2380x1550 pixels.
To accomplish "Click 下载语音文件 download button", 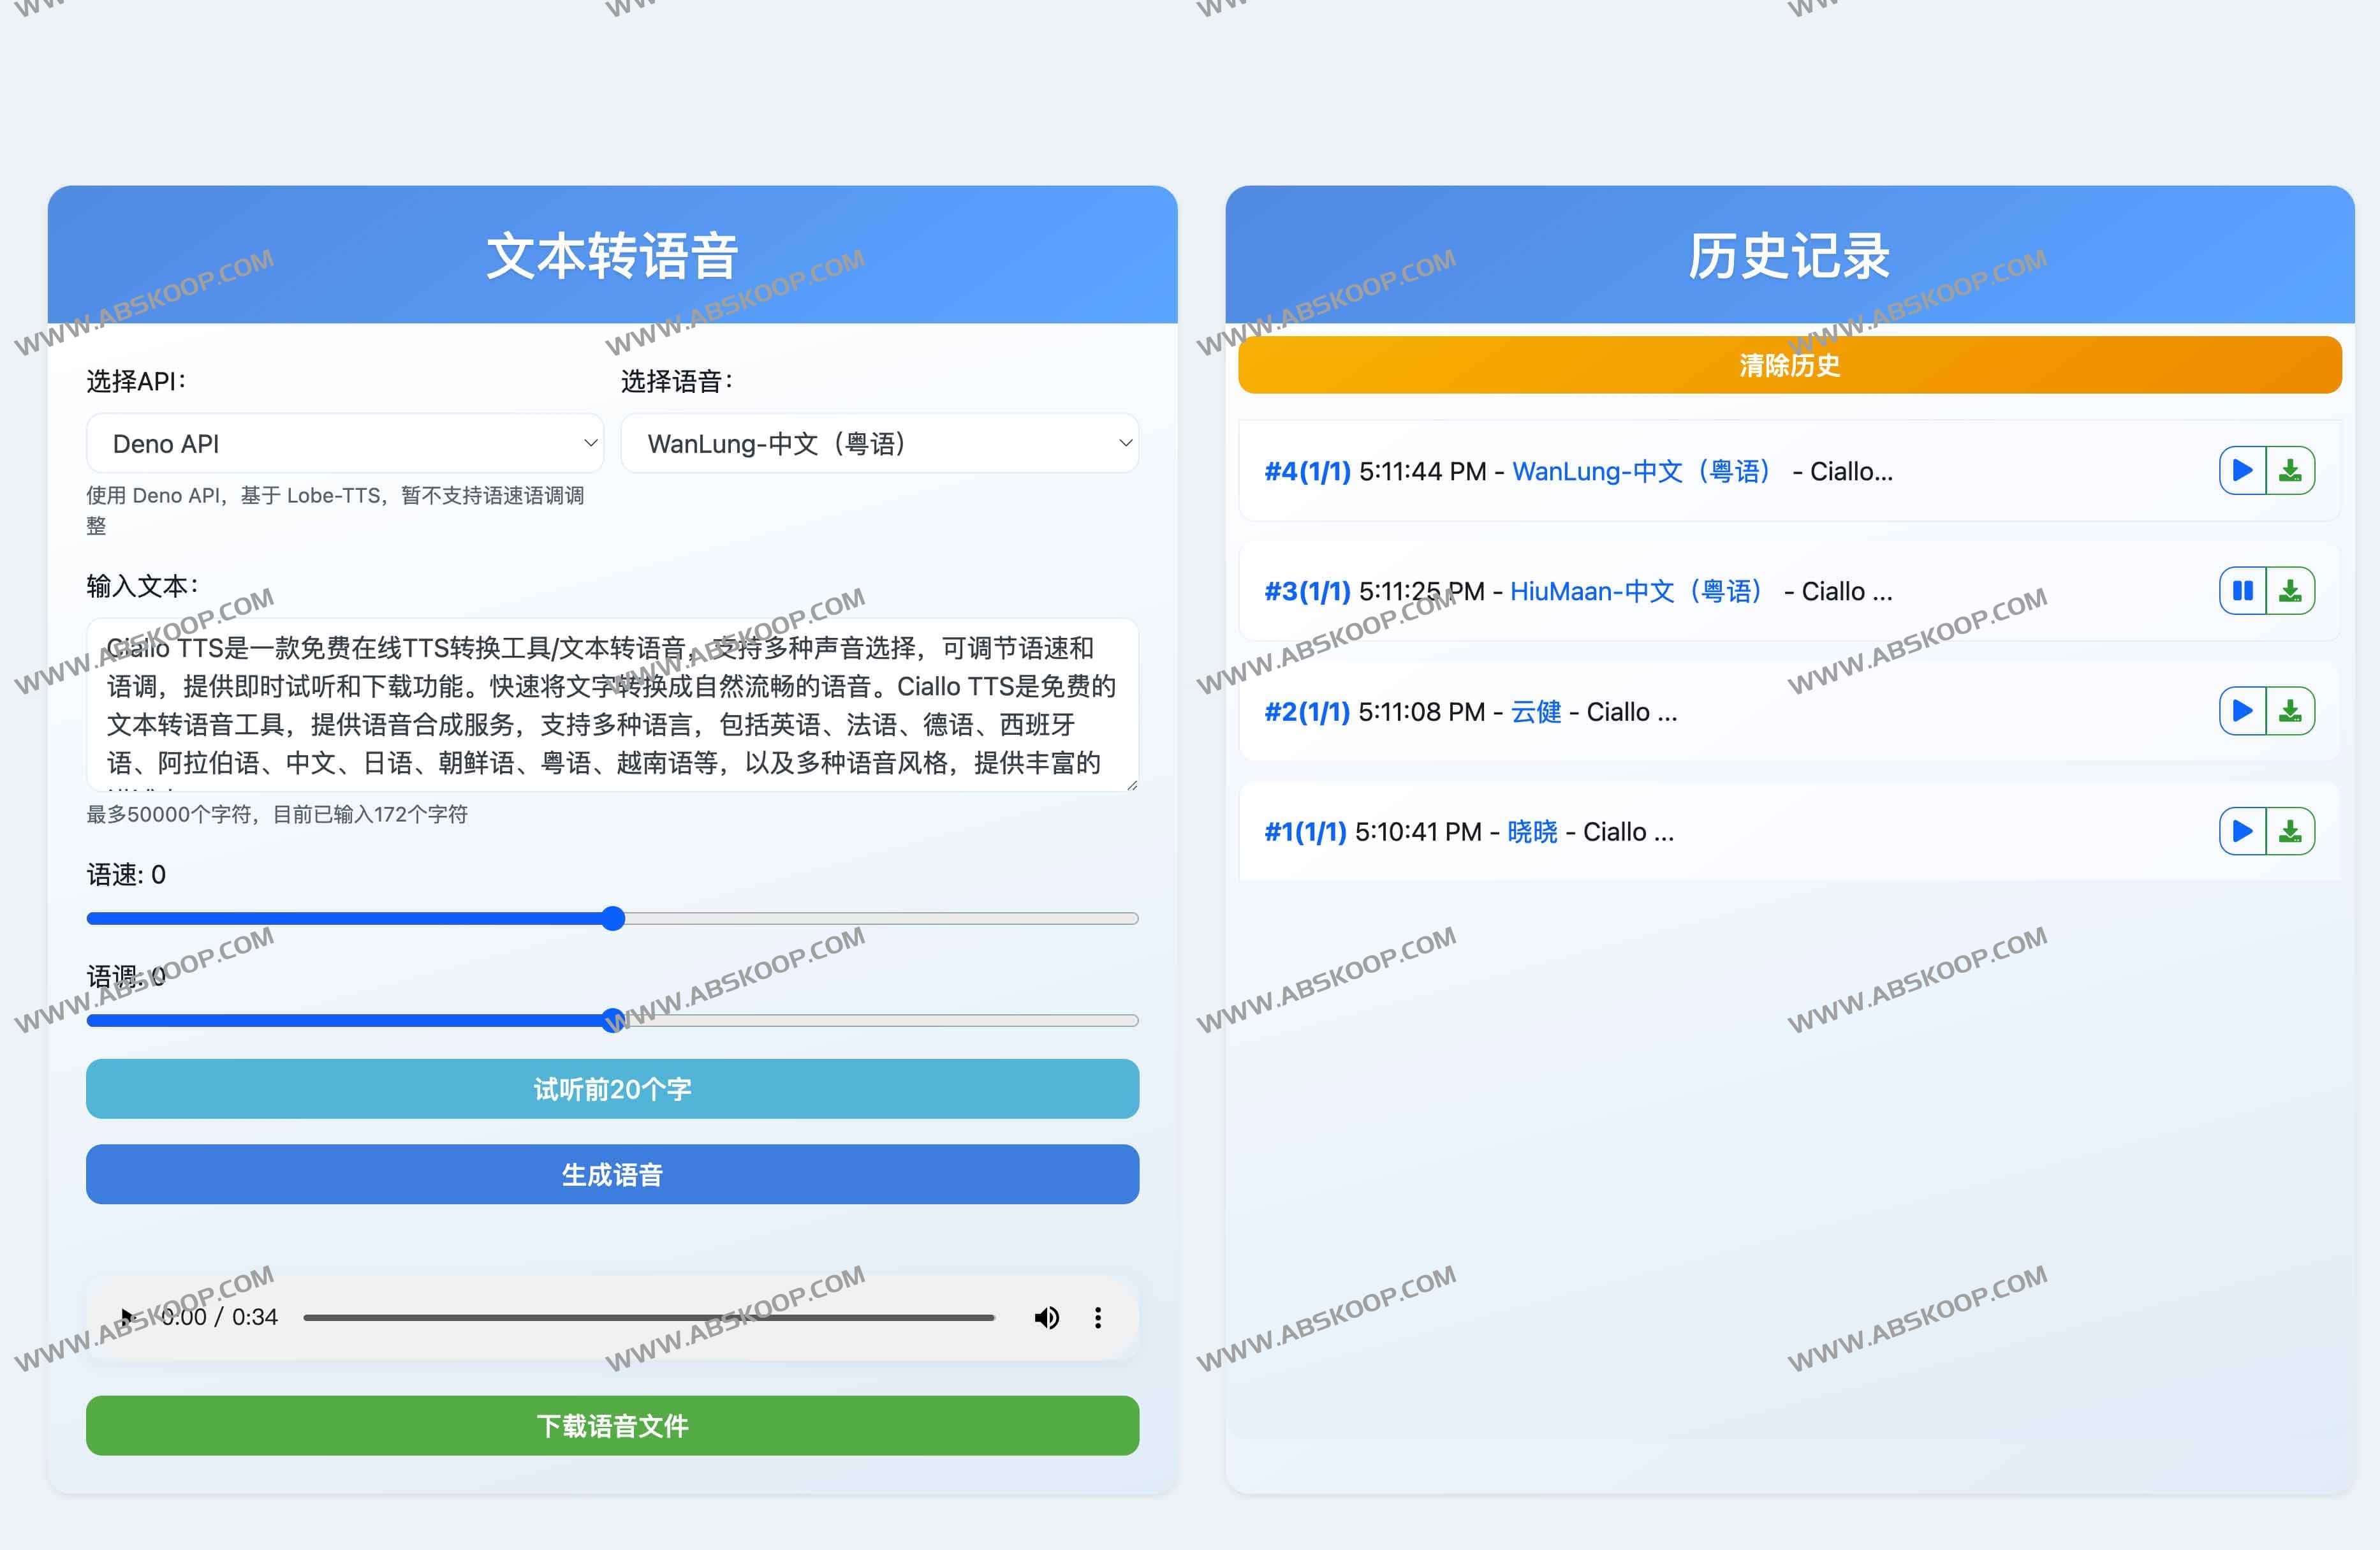I will tap(612, 1425).
